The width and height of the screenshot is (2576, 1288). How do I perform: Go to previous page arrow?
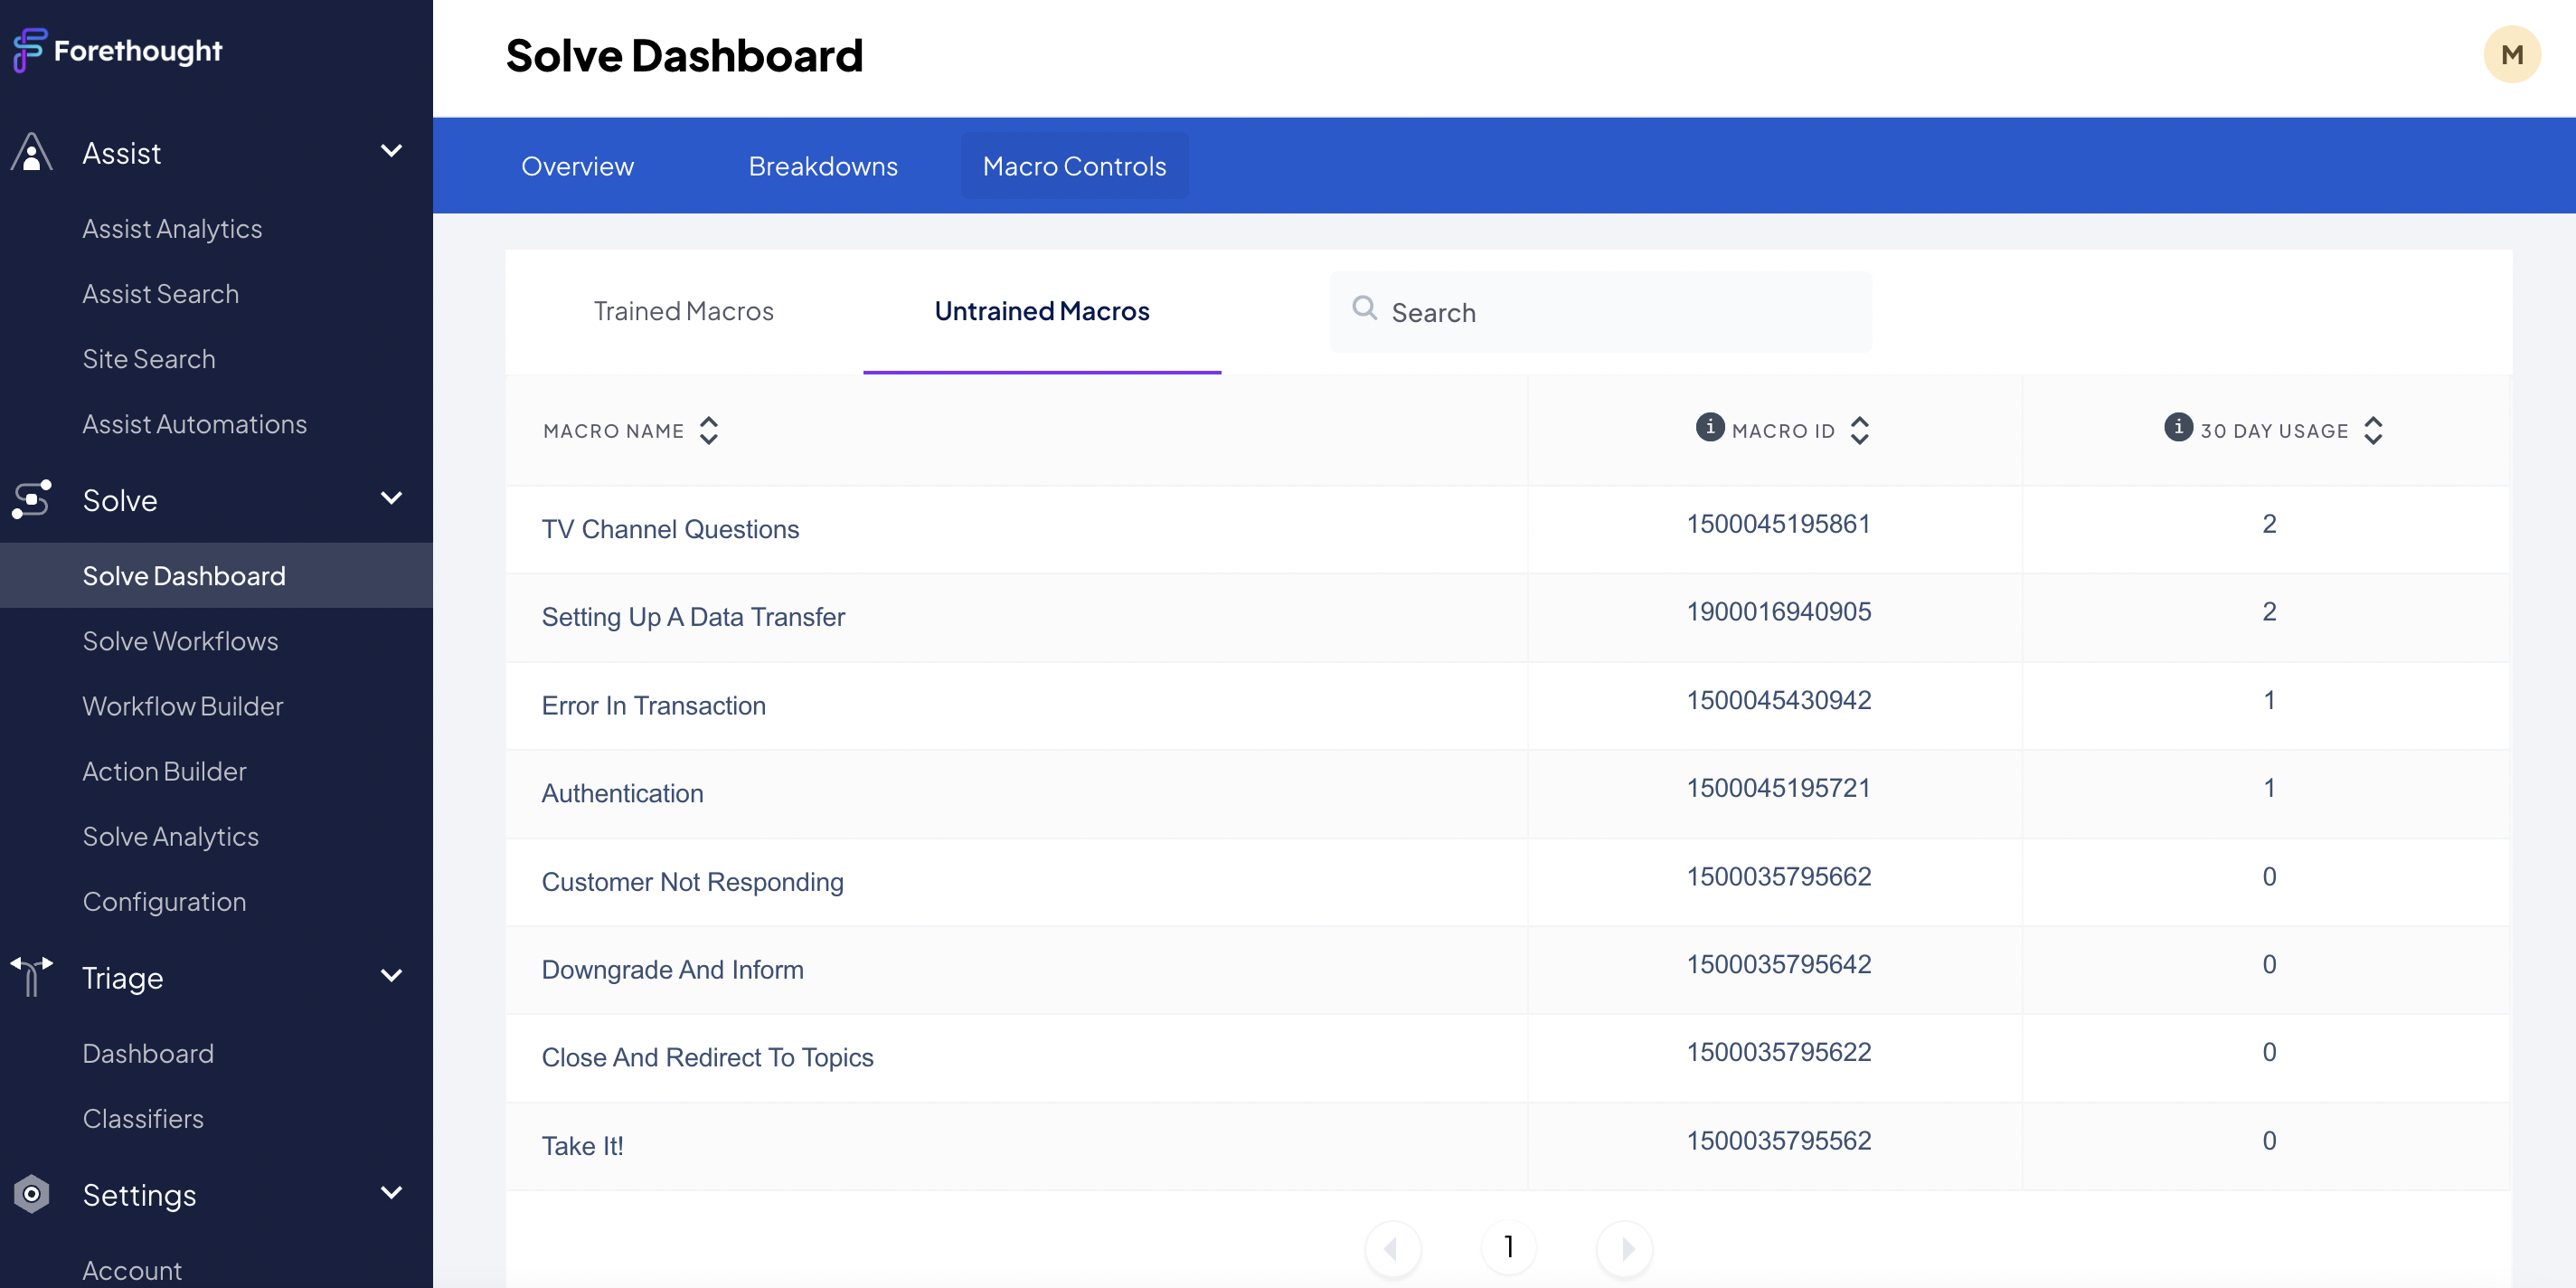[1392, 1248]
